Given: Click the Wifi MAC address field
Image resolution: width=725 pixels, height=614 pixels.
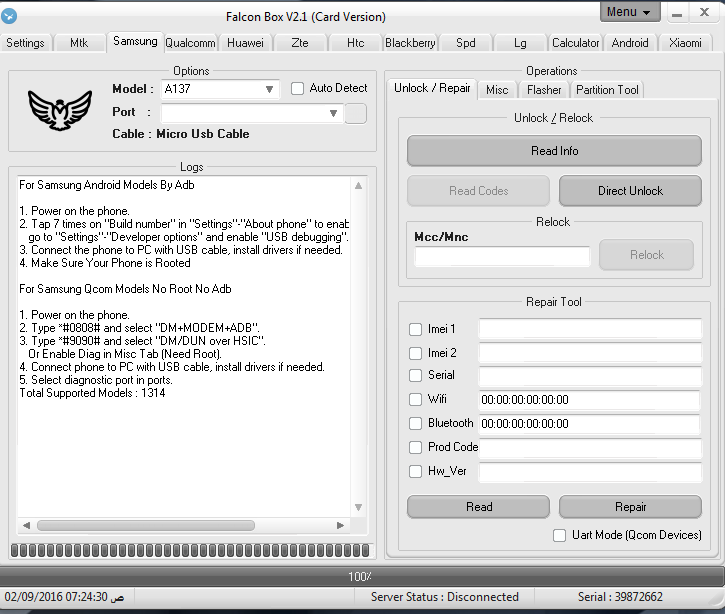Looking at the screenshot, I should [x=590, y=400].
